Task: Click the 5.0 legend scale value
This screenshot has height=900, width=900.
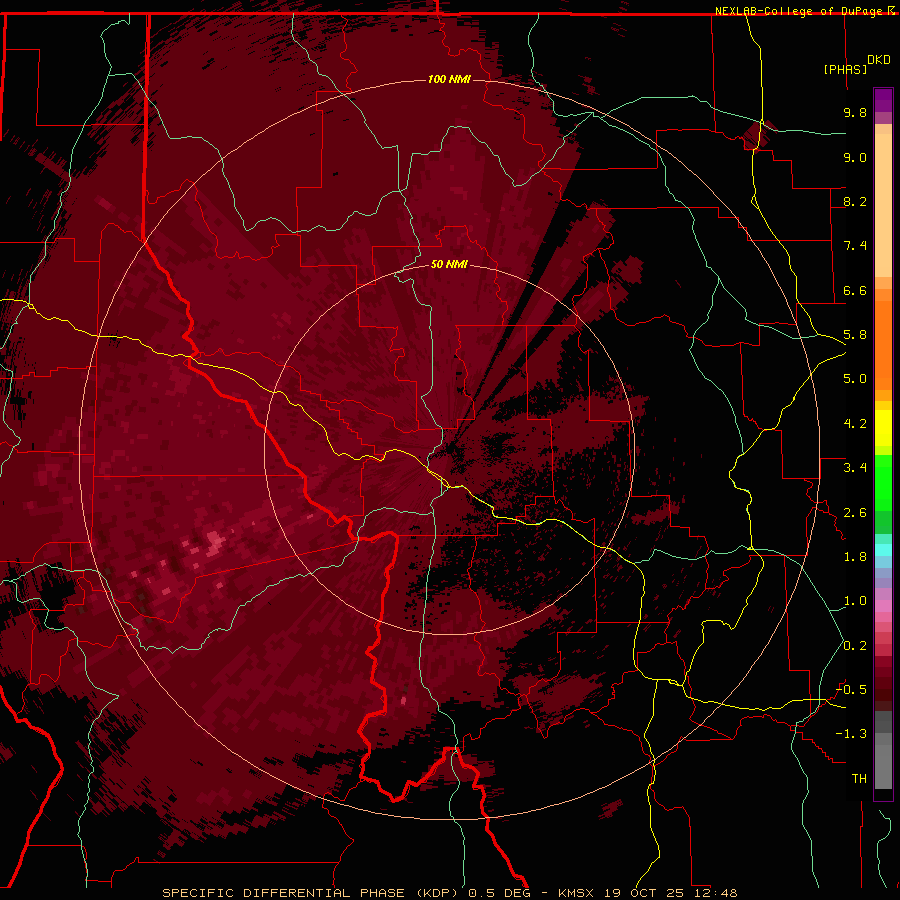Action: [855, 379]
